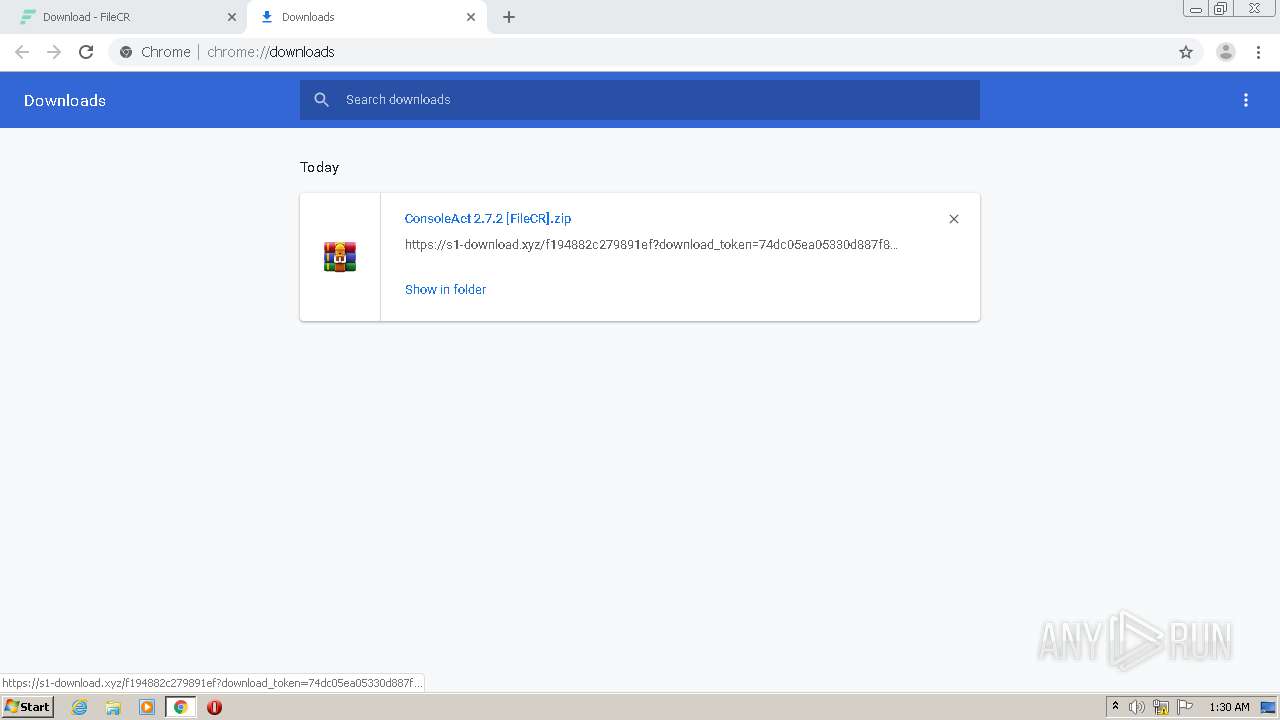Click the Today date label
The image size is (1280, 720).
pos(320,167)
